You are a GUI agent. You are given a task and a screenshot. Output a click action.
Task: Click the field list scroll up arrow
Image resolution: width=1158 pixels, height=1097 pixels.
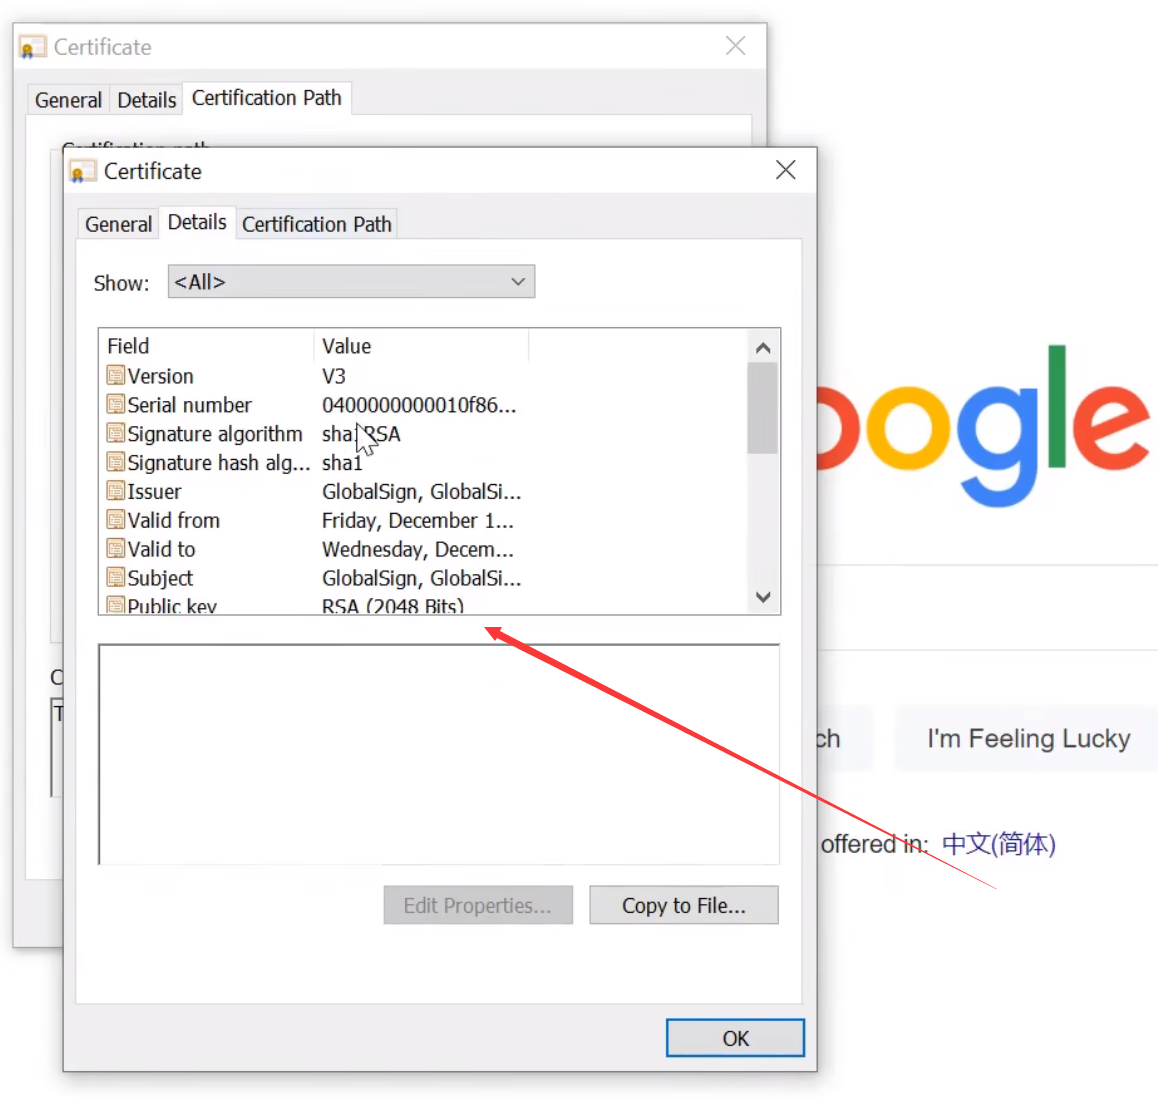click(763, 348)
